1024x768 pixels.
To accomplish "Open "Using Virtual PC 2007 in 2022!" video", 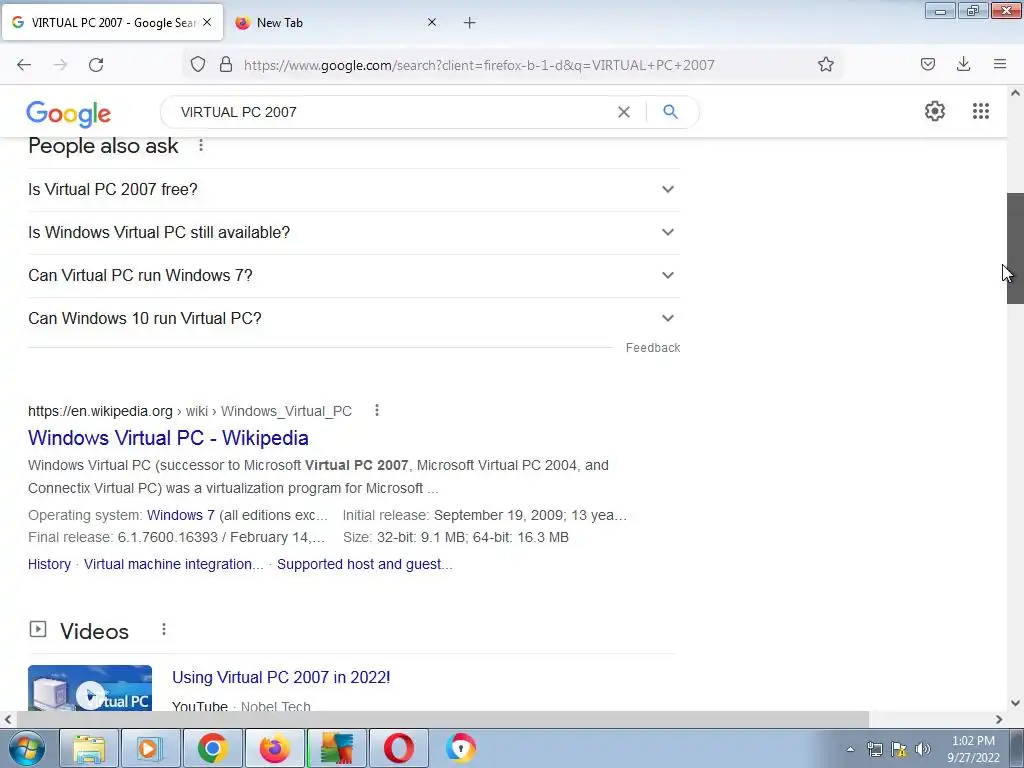I will pyautogui.click(x=281, y=677).
